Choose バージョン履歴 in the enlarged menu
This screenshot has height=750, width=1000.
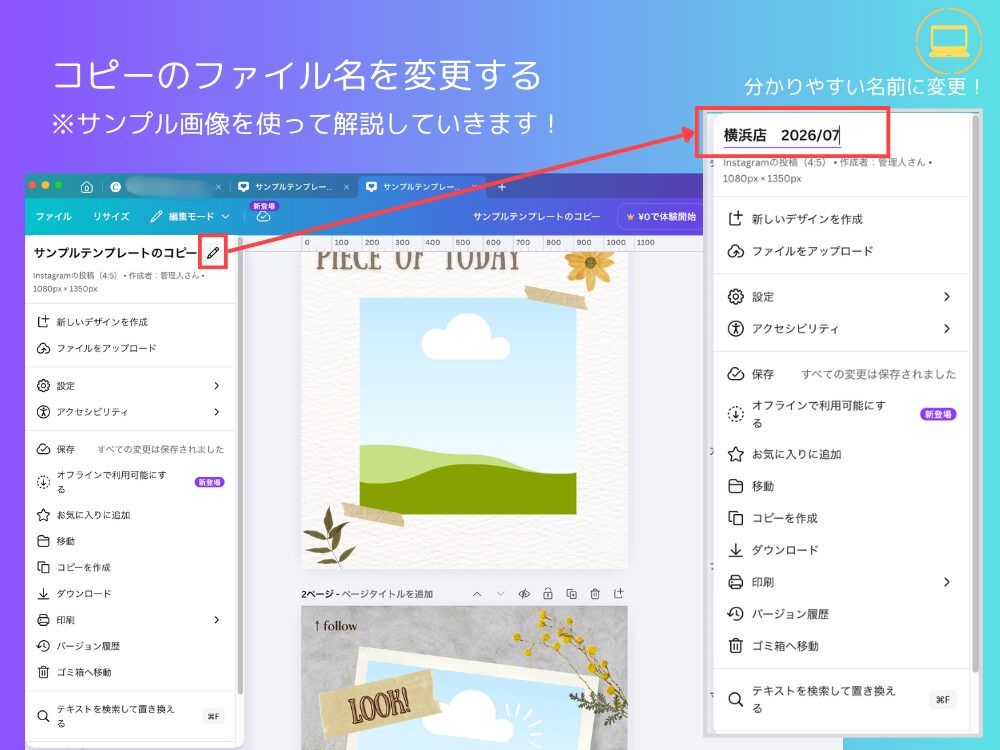841,614
